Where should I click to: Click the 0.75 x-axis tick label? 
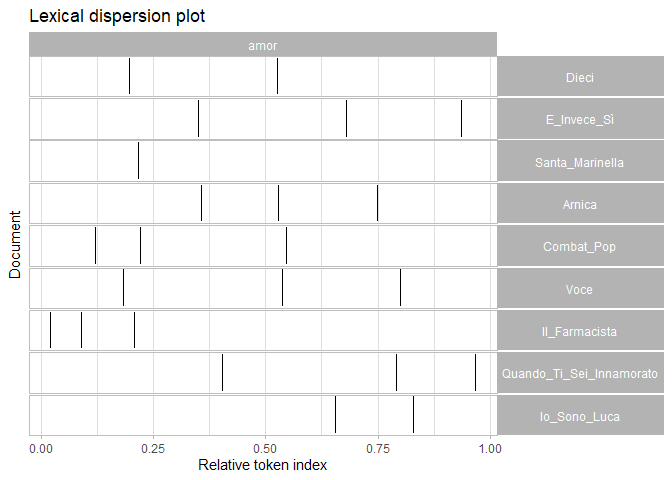[378, 449]
